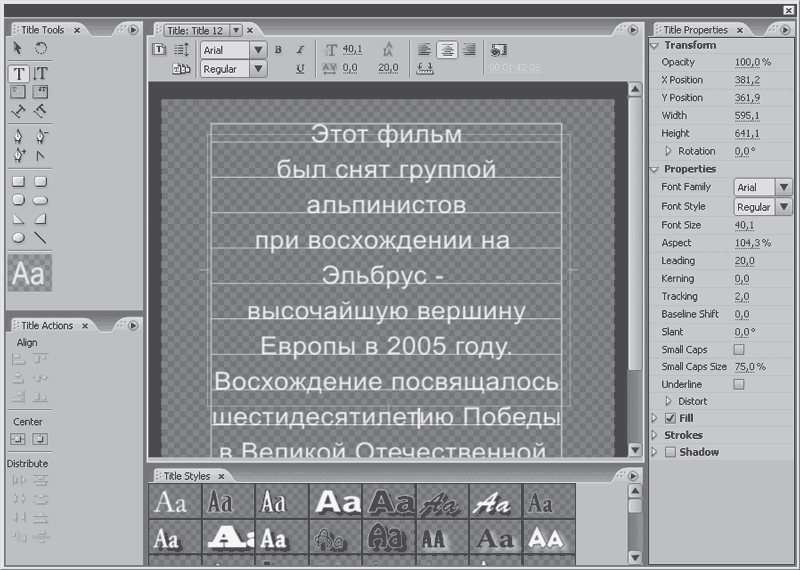Viewport: 800px width, 570px height.
Task: Select the Rounded Corner capsule tool
Action: (x=40, y=200)
